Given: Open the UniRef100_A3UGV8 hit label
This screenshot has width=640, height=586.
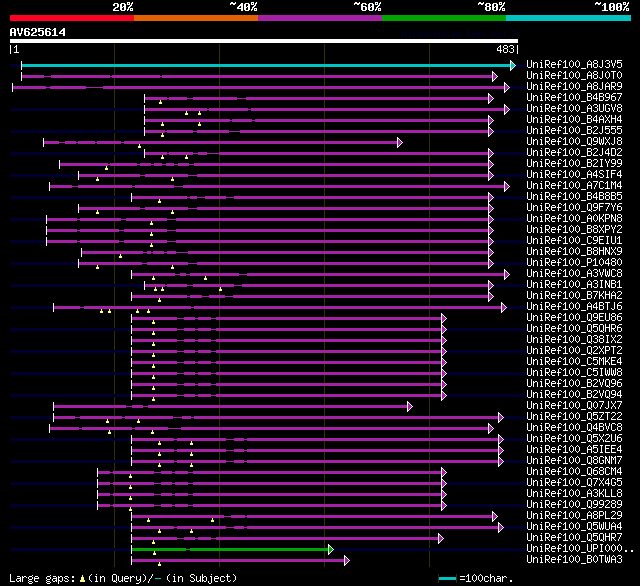Looking at the screenshot, I should coord(574,109).
